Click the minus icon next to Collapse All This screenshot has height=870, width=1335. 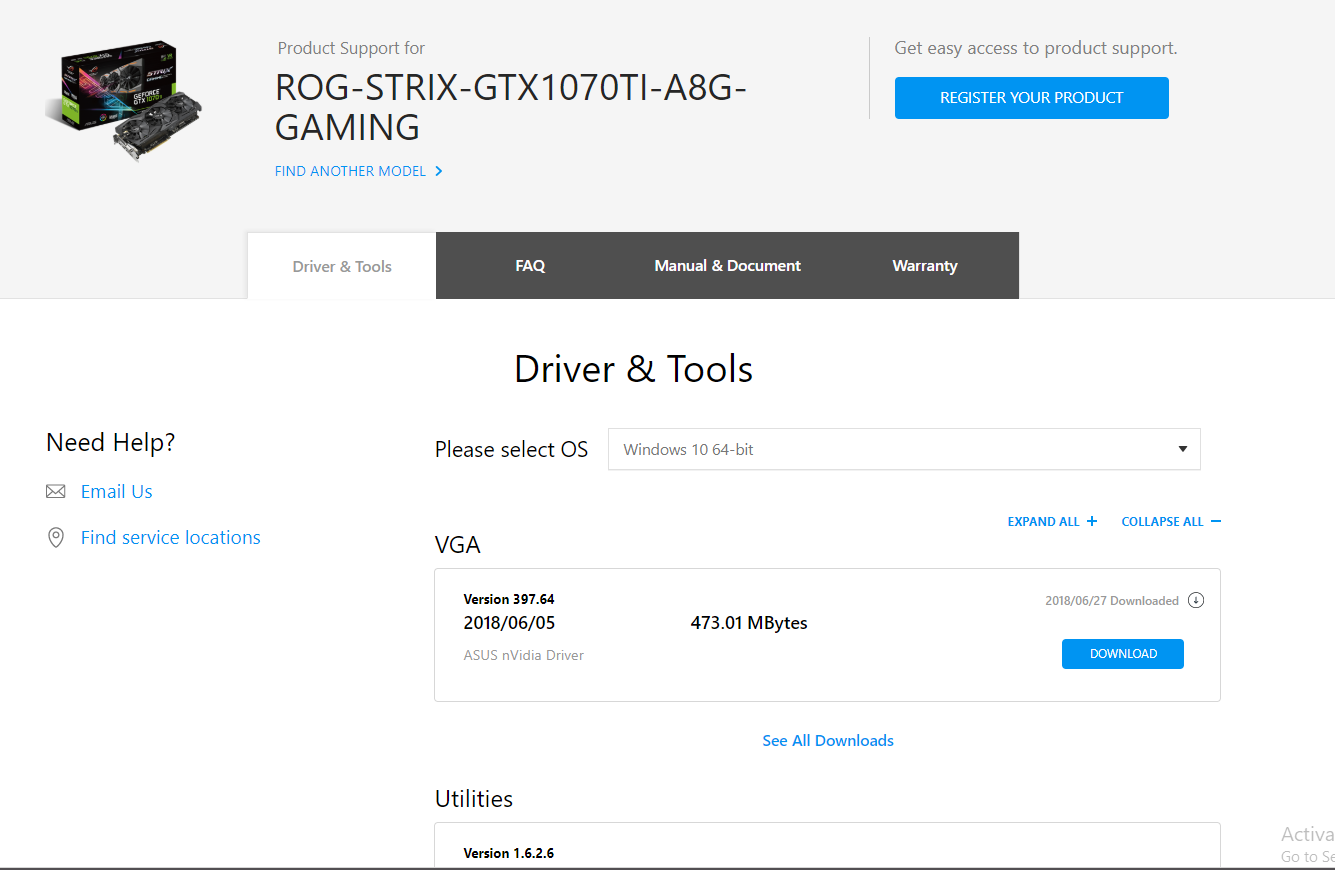click(1215, 521)
